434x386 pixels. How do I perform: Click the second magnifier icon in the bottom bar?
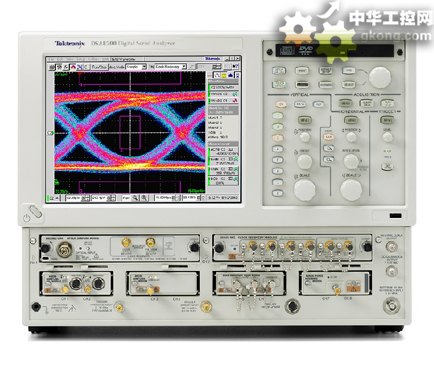click(x=144, y=198)
